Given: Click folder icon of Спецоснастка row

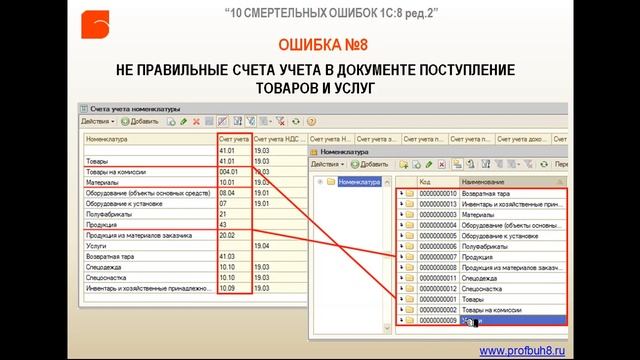Looking at the screenshot, I should 410,289.
